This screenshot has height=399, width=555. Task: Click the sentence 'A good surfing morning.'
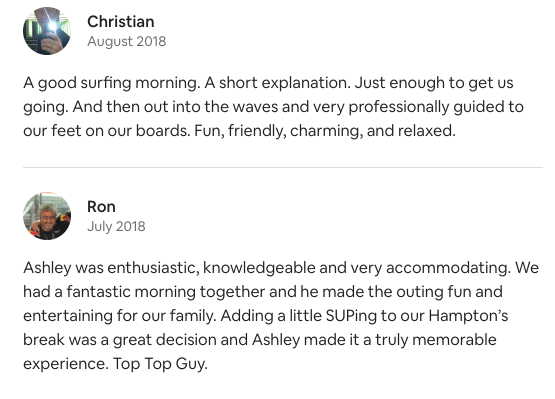pos(112,83)
